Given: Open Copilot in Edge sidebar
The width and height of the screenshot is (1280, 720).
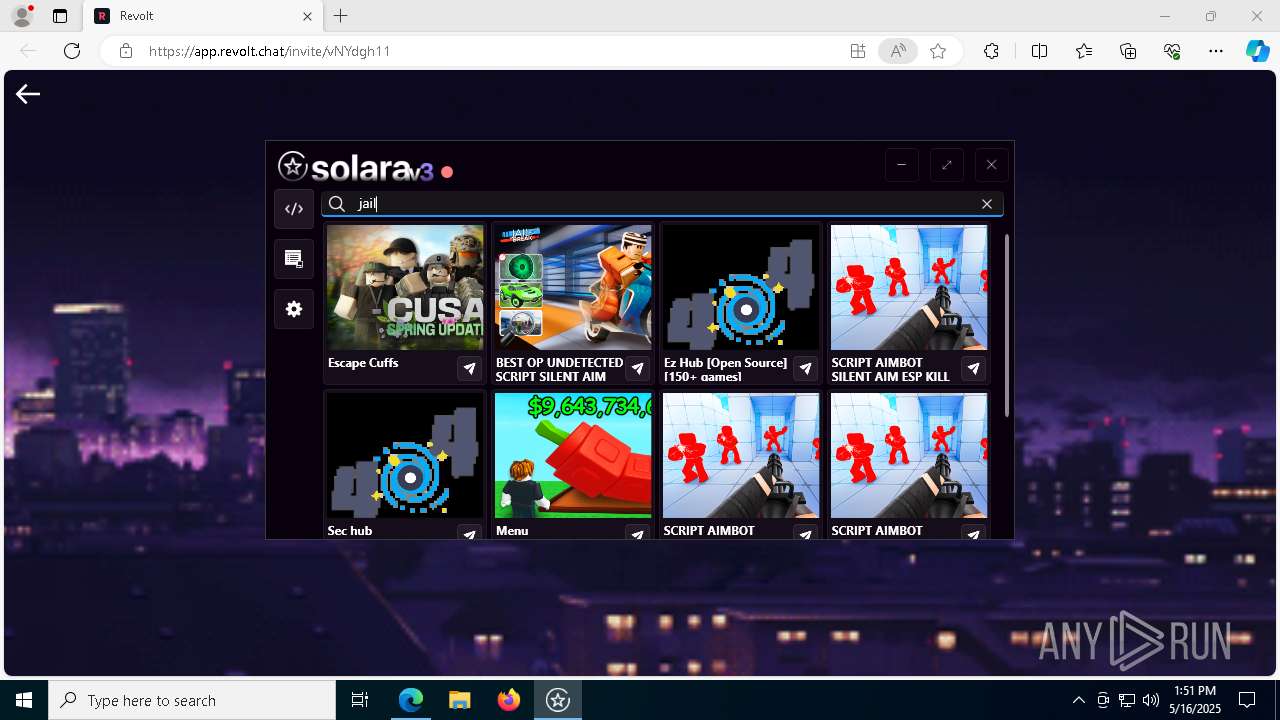Looking at the screenshot, I should (1257, 51).
